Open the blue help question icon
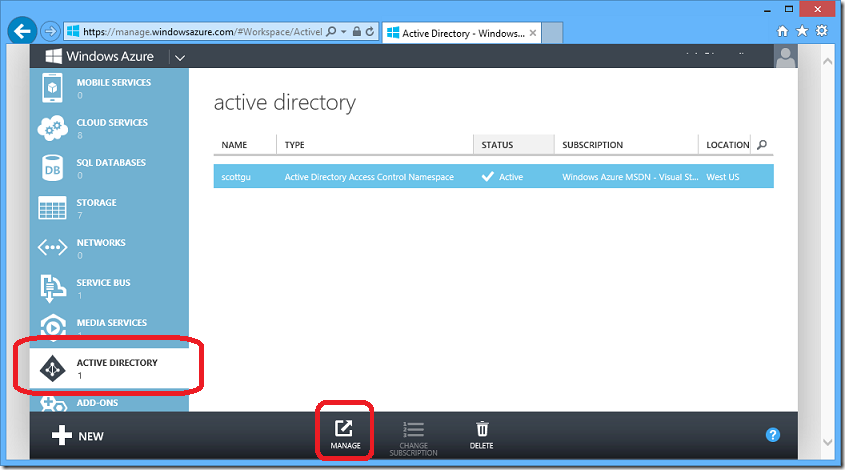Screen dimensions: 845x470 (x=773, y=434)
